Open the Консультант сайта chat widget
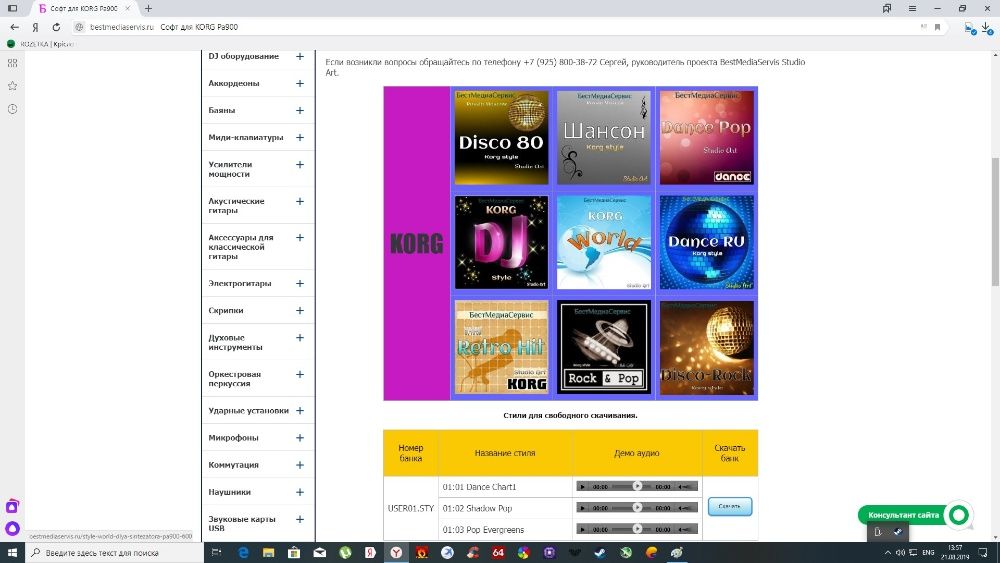Screen dimensions: 1000x563 [915, 515]
